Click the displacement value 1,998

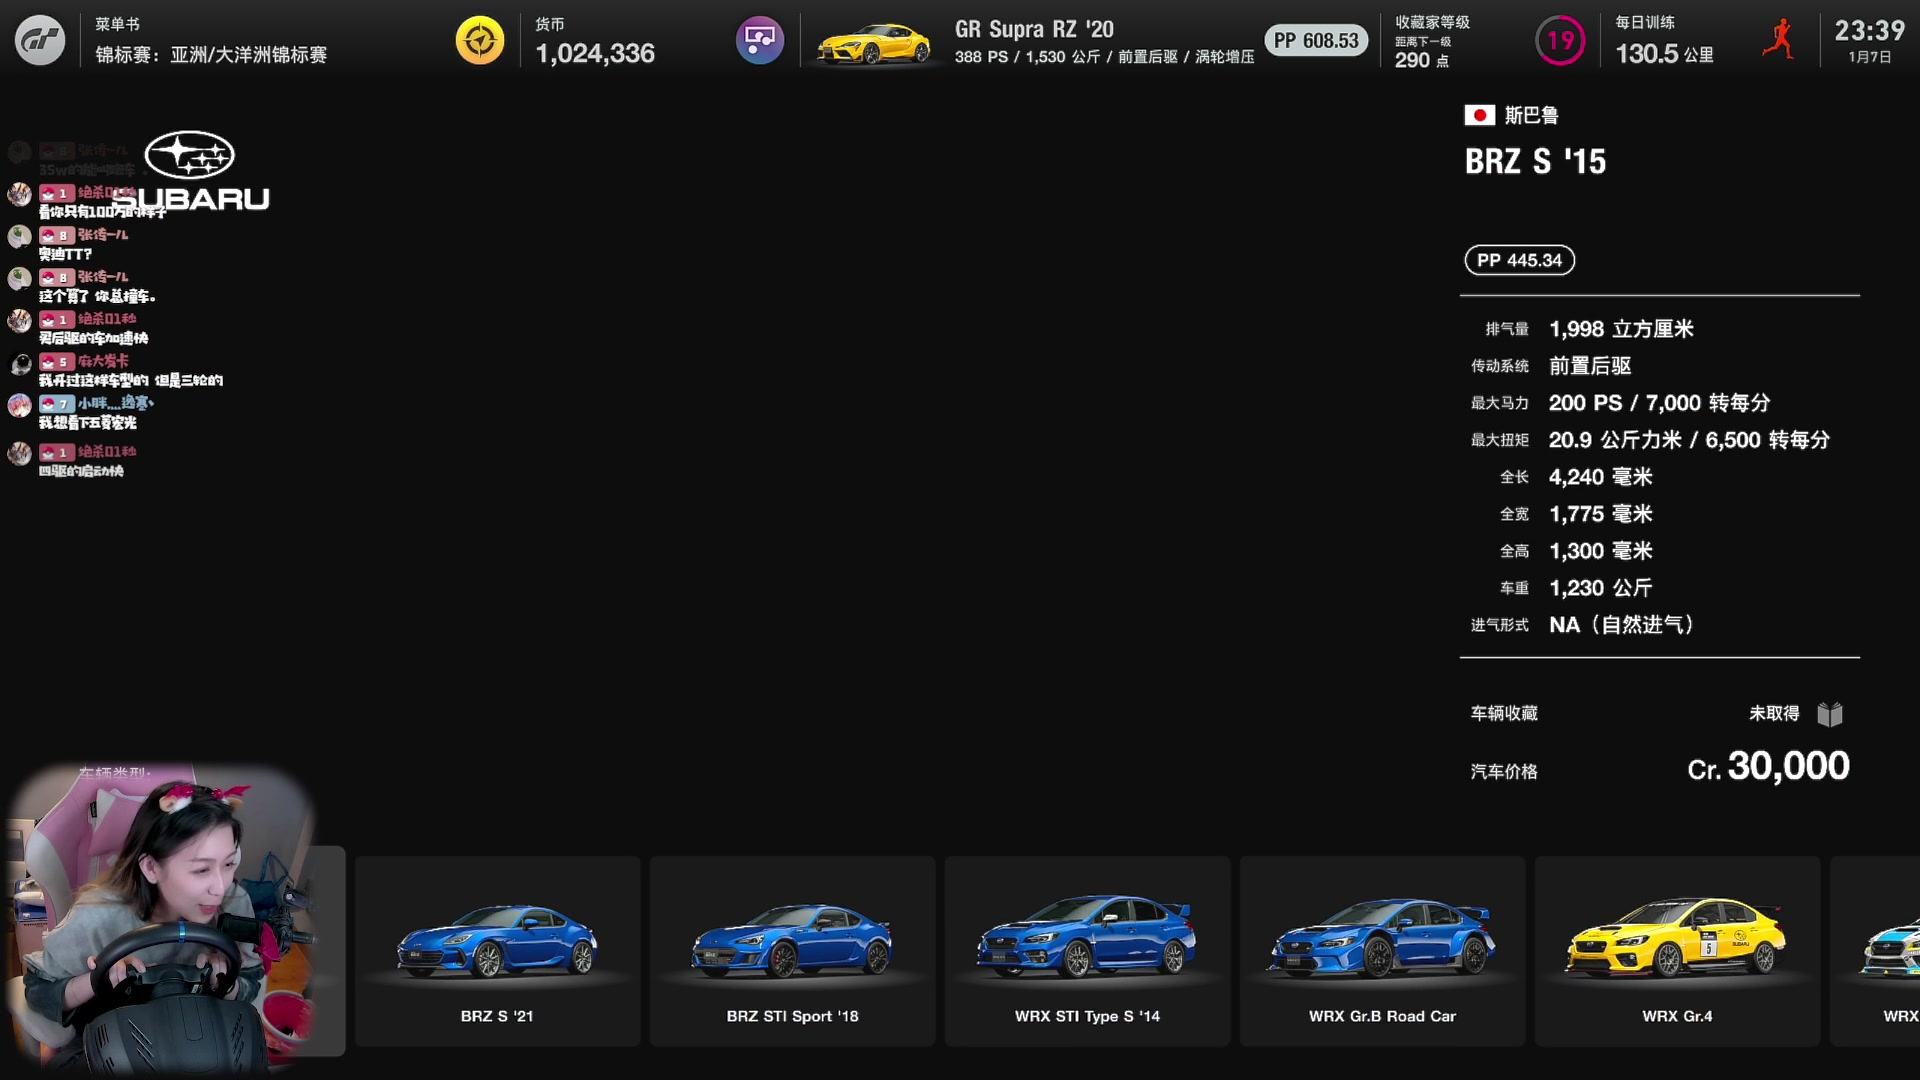coord(1621,329)
